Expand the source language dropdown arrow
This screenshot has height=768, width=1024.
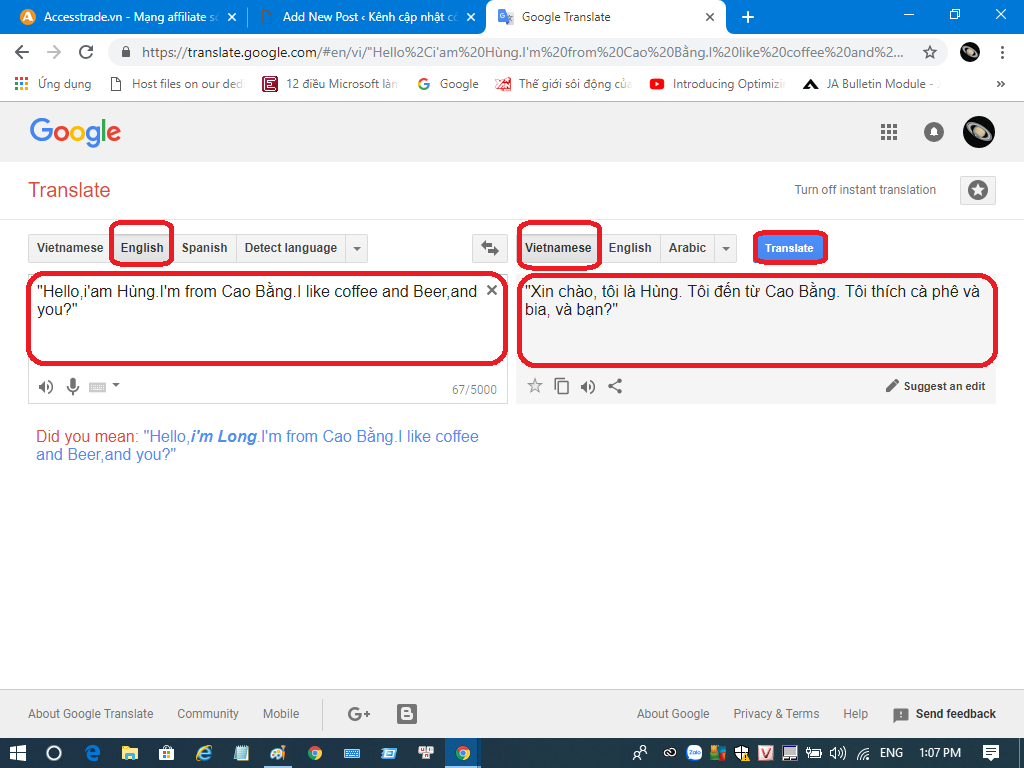358,248
